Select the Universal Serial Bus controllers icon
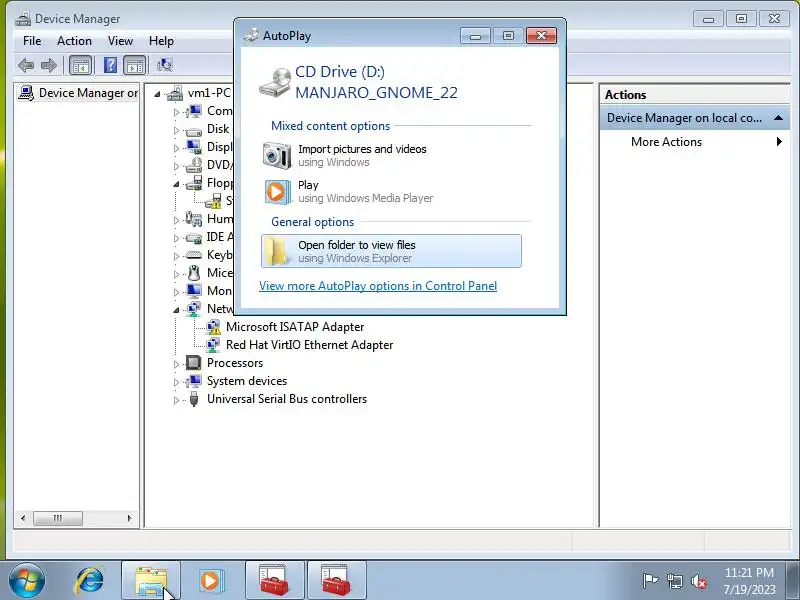Image resolution: width=800 pixels, height=600 pixels. (193, 399)
